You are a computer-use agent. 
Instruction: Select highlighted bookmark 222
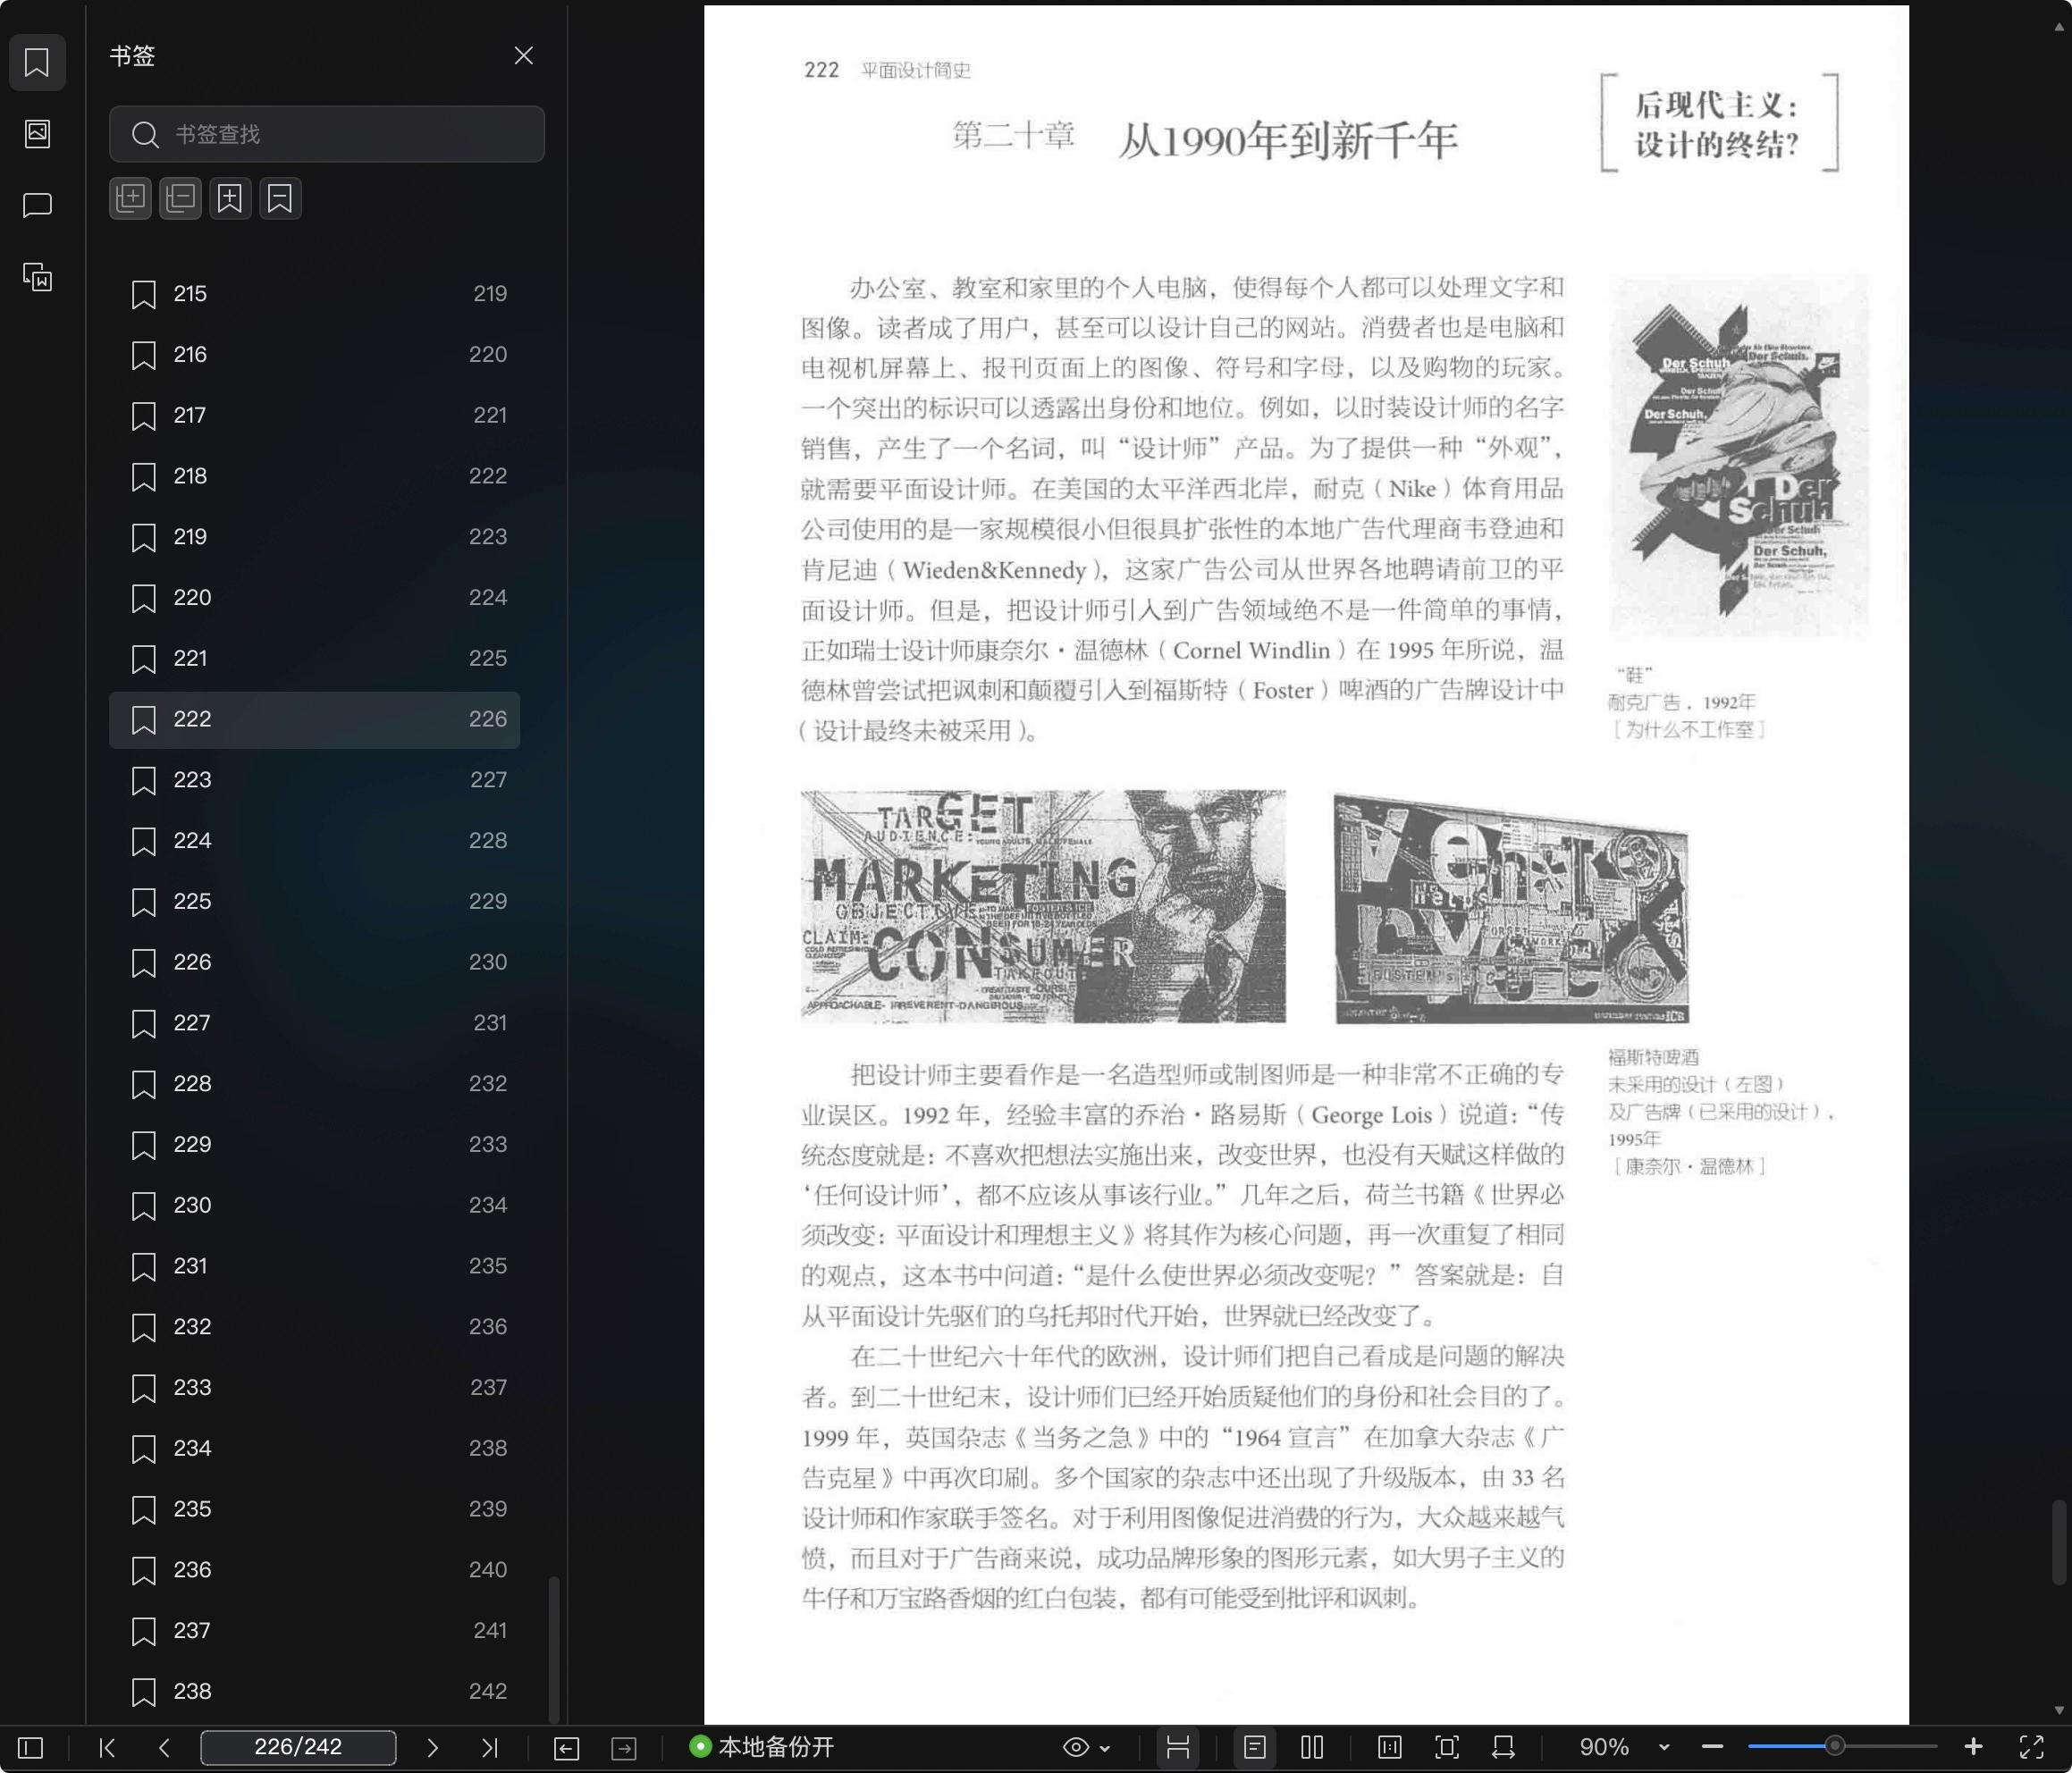(x=314, y=719)
